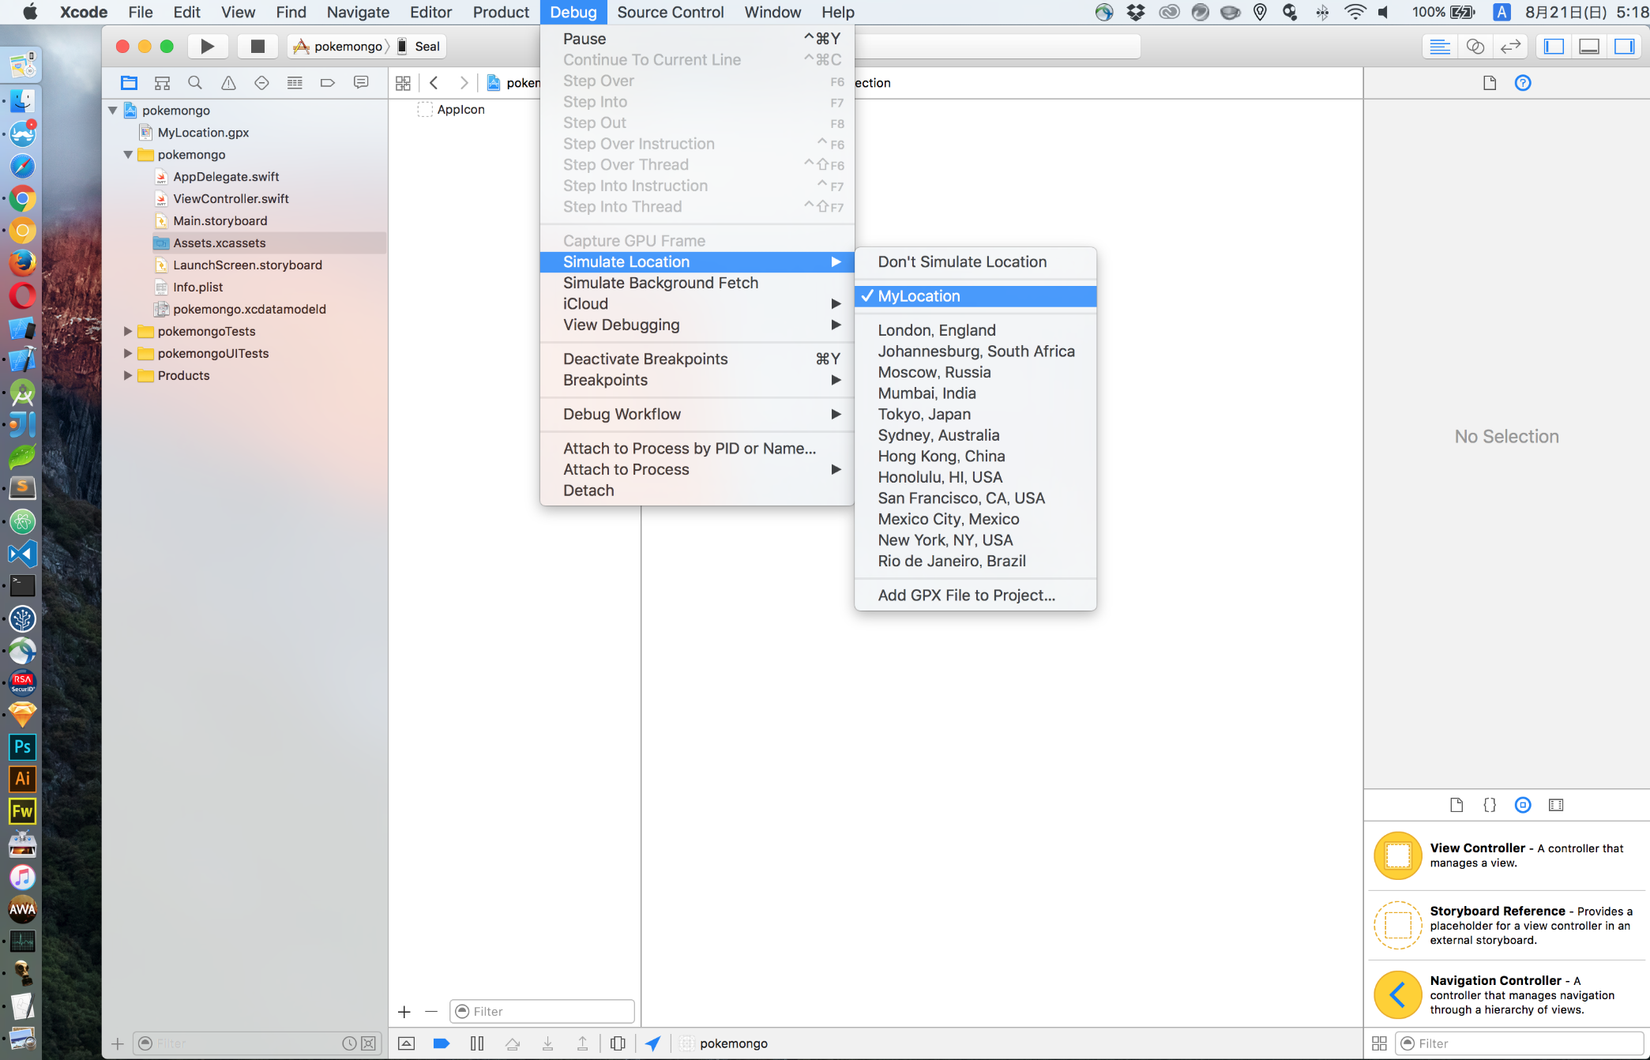This screenshot has height=1060, width=1650.
Task: Click the asset catalog Filter field
Action: tap(542, 1011)
